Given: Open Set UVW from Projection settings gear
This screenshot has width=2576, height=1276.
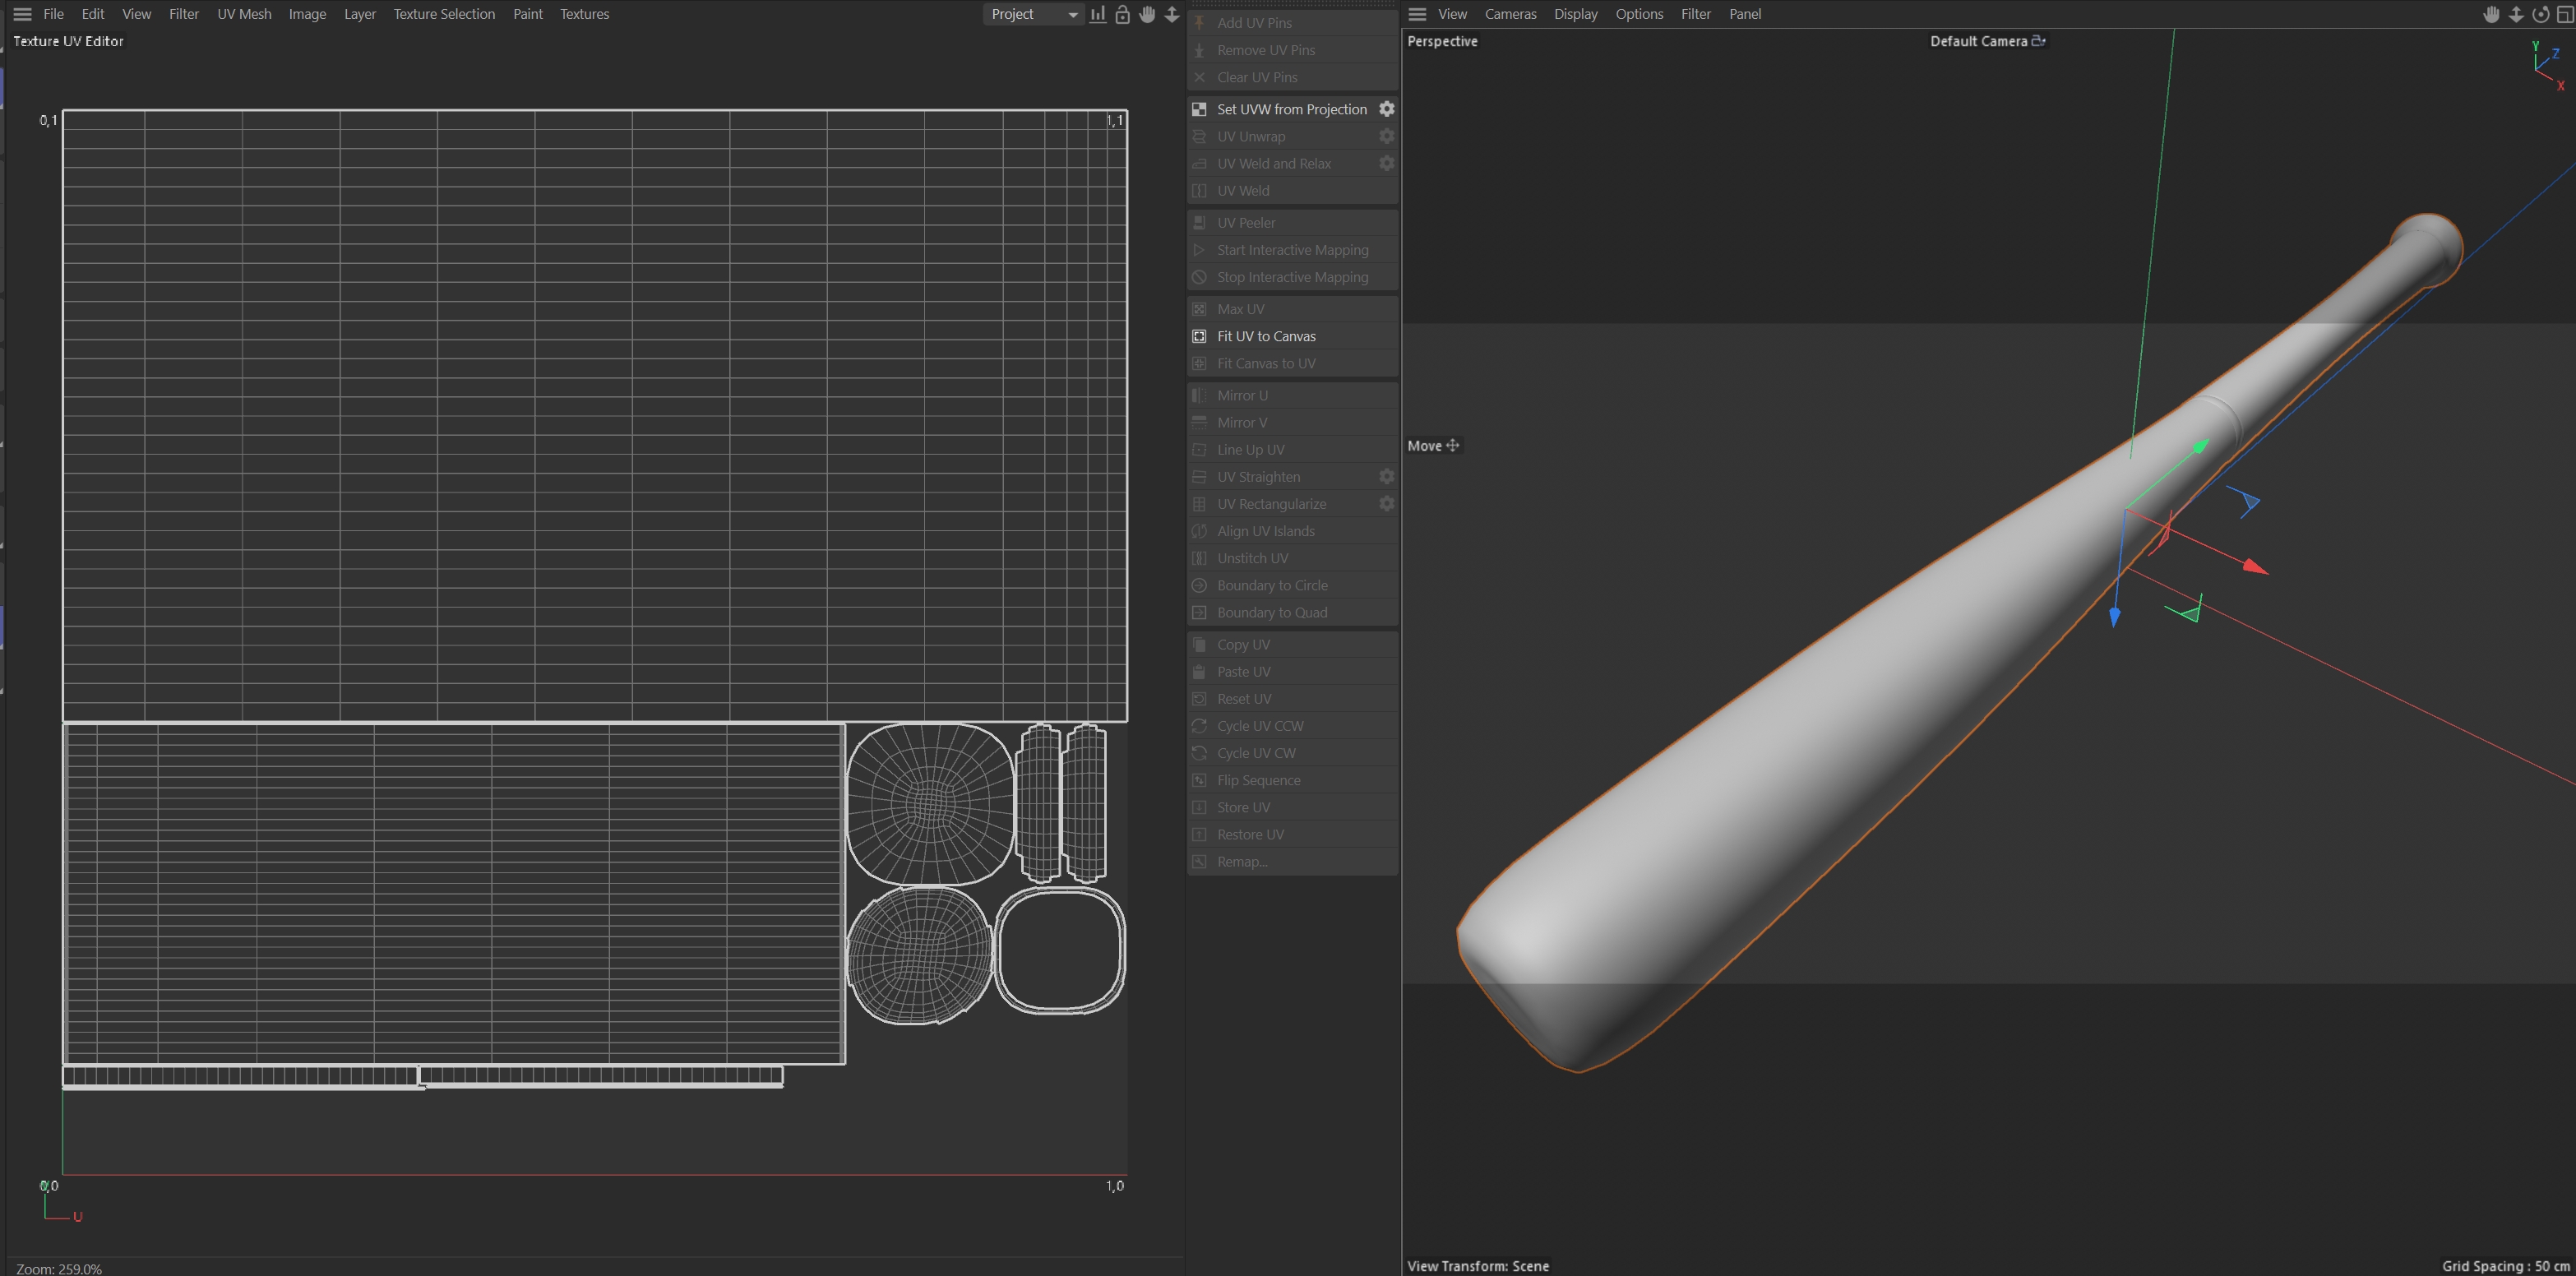Looking at the screenshot, I should [1386, 109].
